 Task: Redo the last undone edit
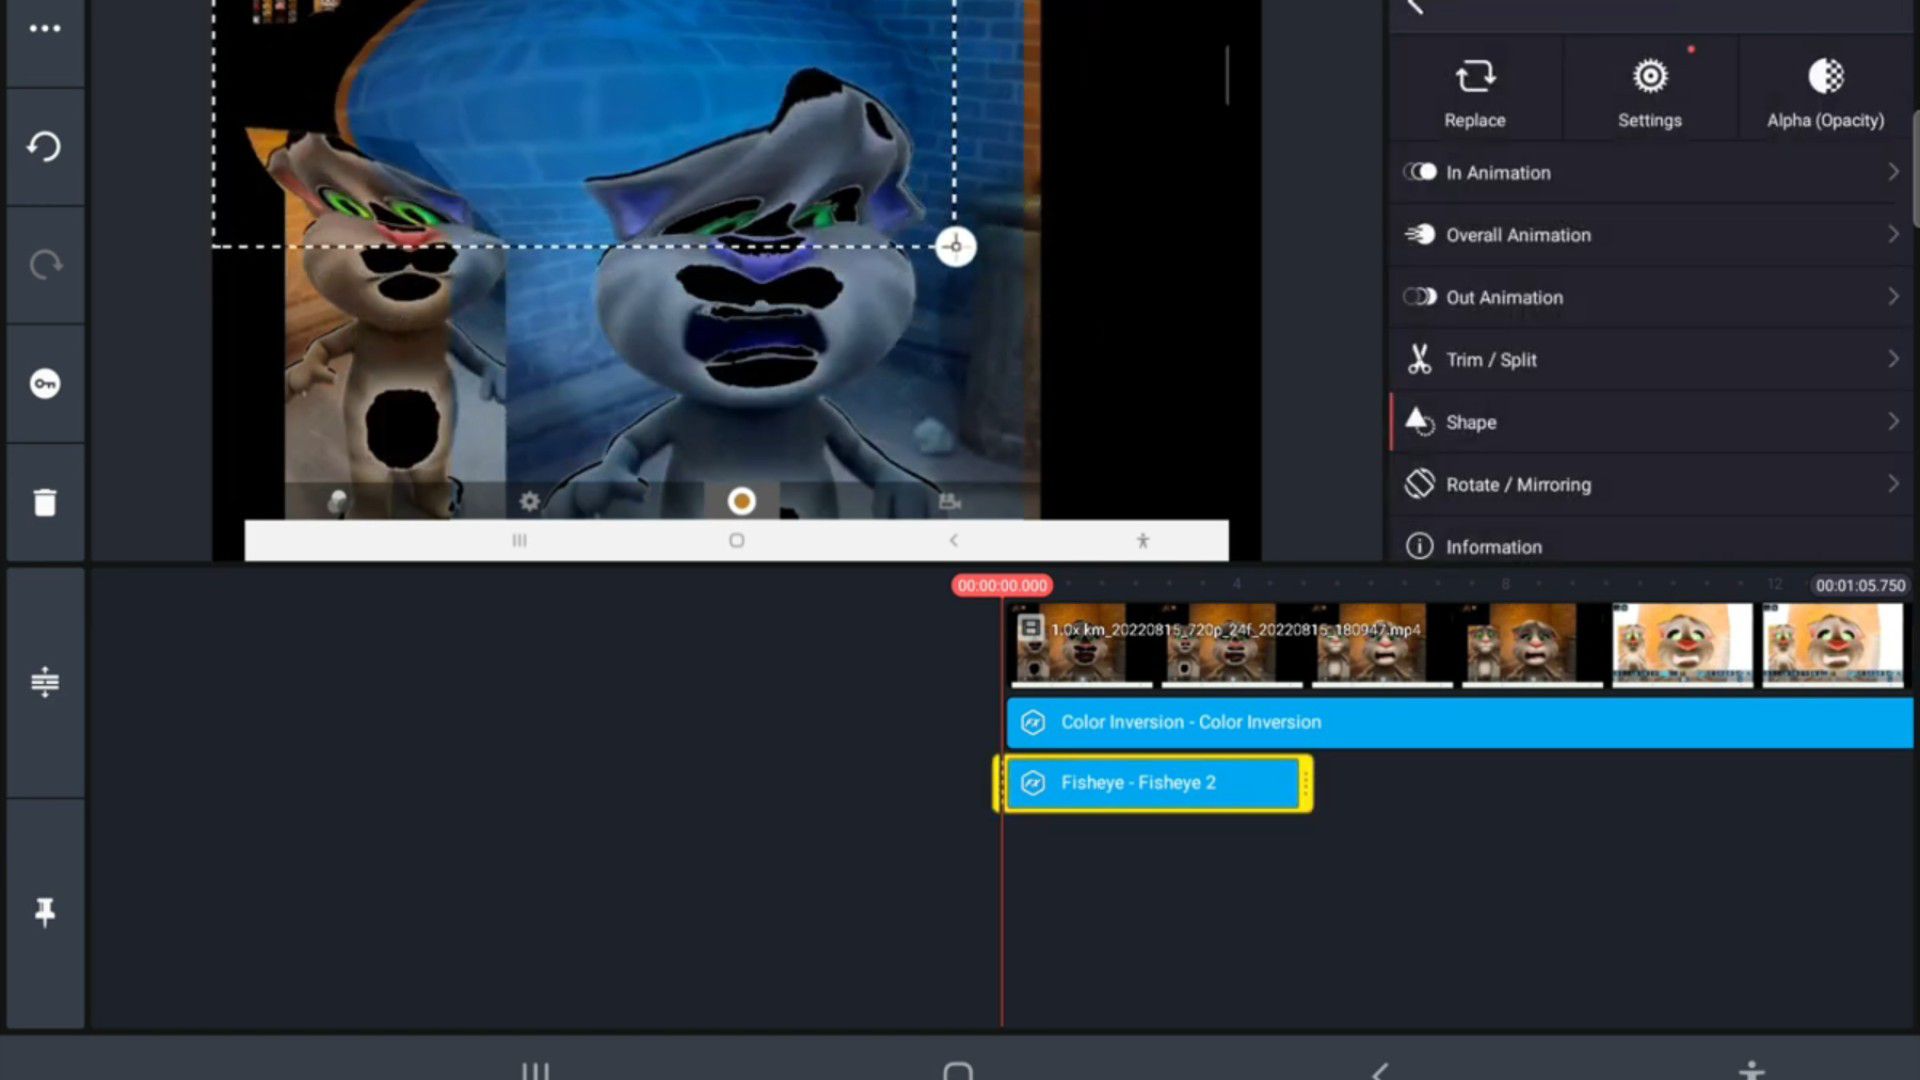click(45, 264)
